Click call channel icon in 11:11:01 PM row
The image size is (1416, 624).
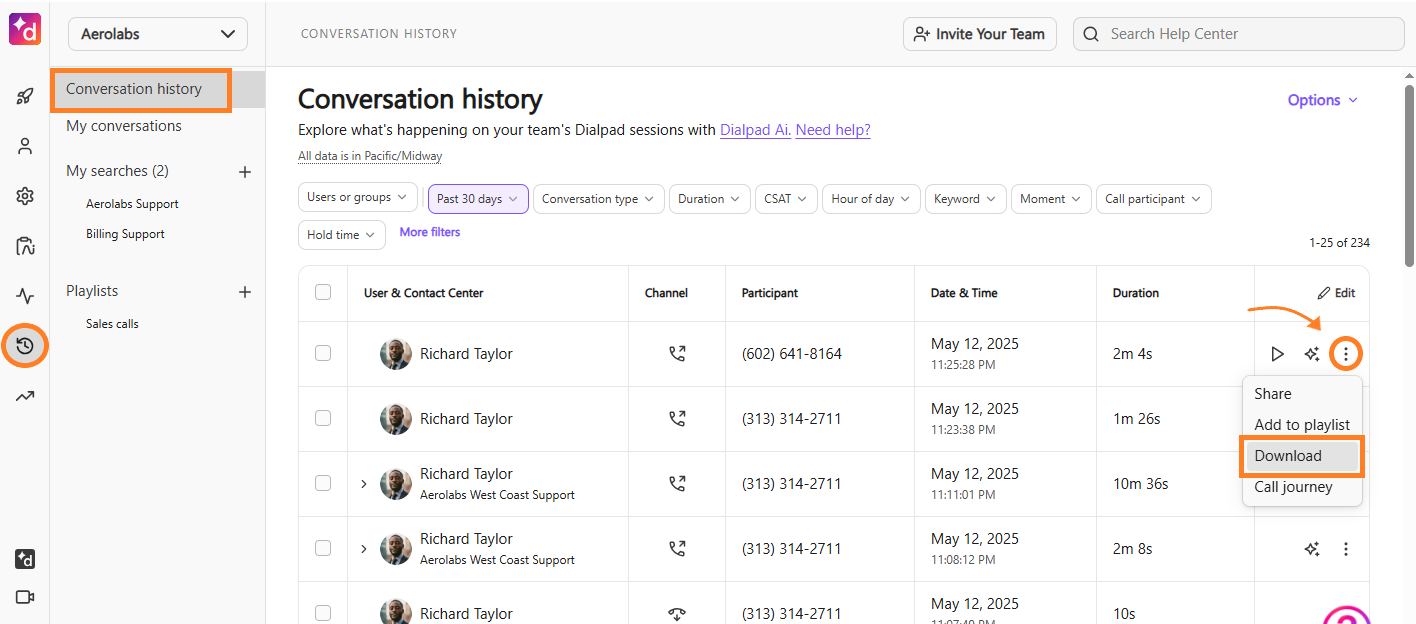pos(677,484)
